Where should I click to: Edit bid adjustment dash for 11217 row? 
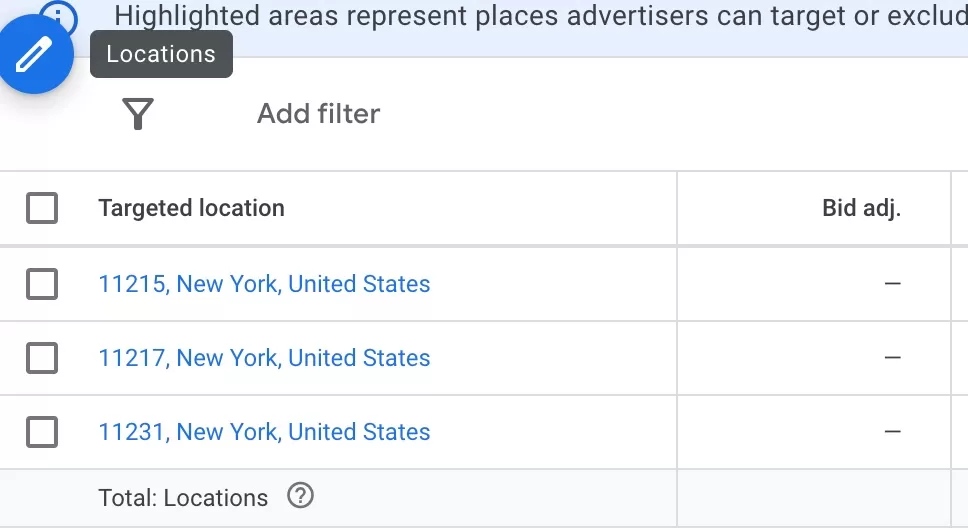(x=892, y=358)
